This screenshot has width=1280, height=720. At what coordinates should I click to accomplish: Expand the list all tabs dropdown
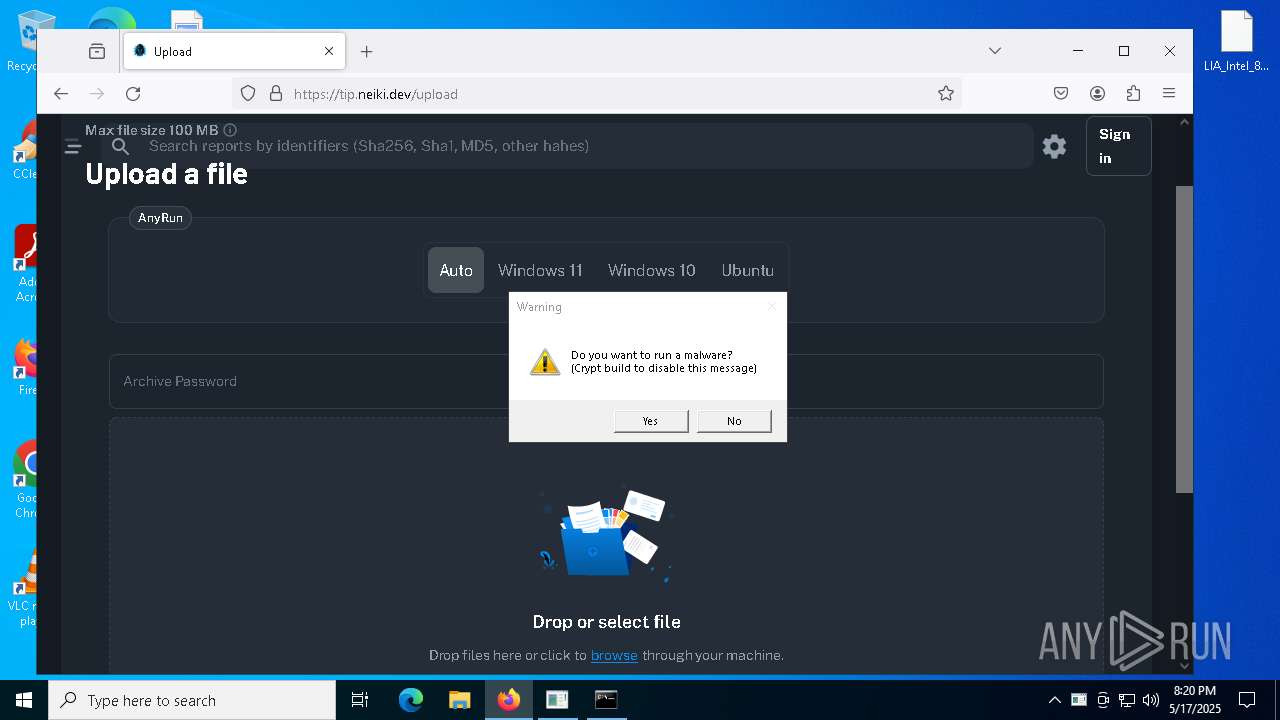click(995, 51)
